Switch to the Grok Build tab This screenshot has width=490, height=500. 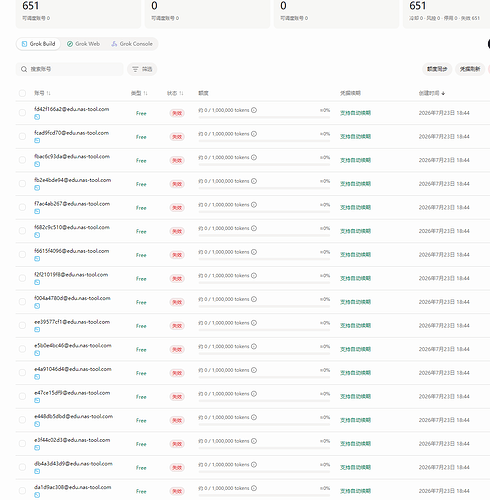click(38, 44)
